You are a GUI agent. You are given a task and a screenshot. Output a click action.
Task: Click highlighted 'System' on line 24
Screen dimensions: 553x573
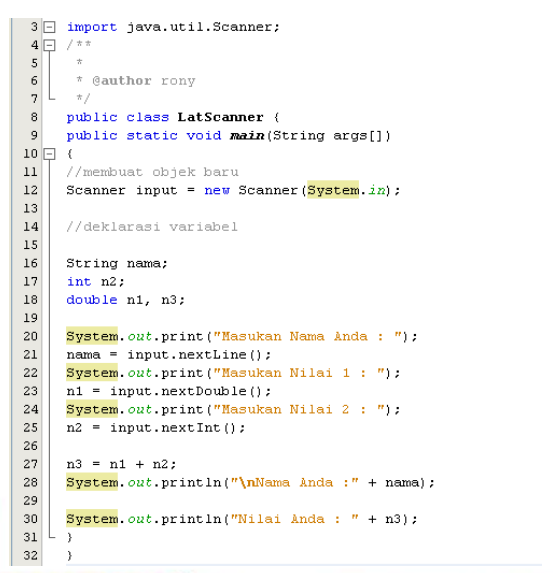tap(92, 409)
